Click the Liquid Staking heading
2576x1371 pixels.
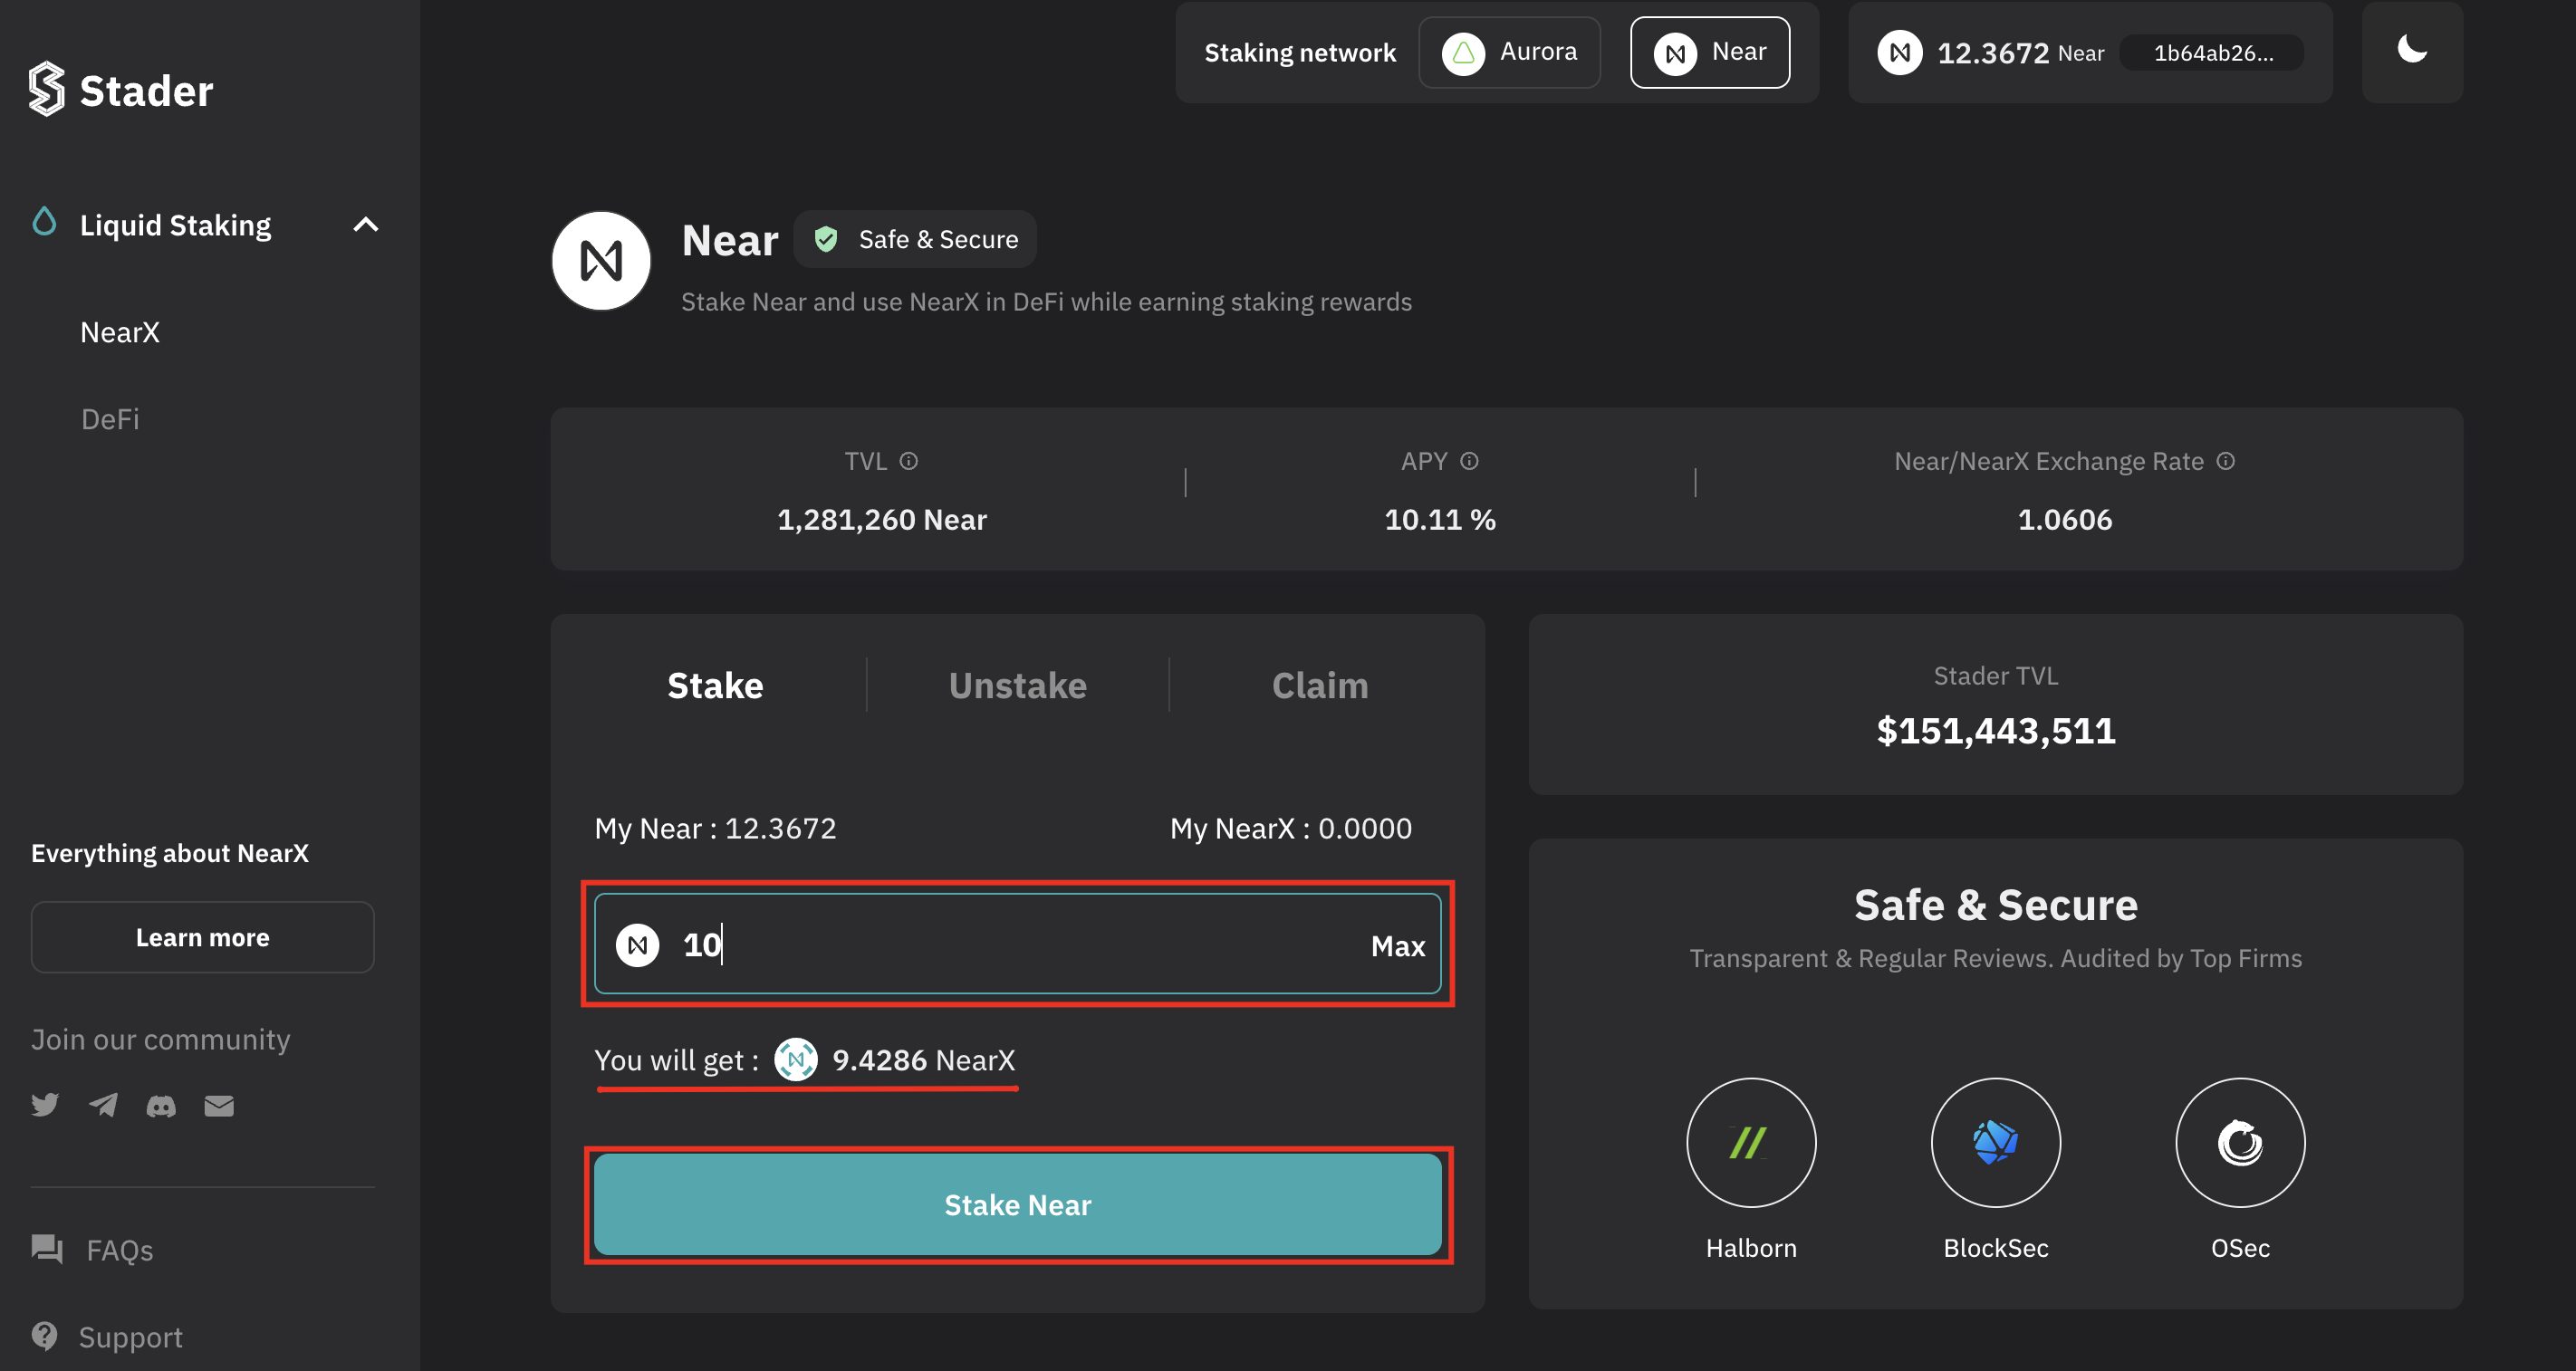click(x=176, y=225)
